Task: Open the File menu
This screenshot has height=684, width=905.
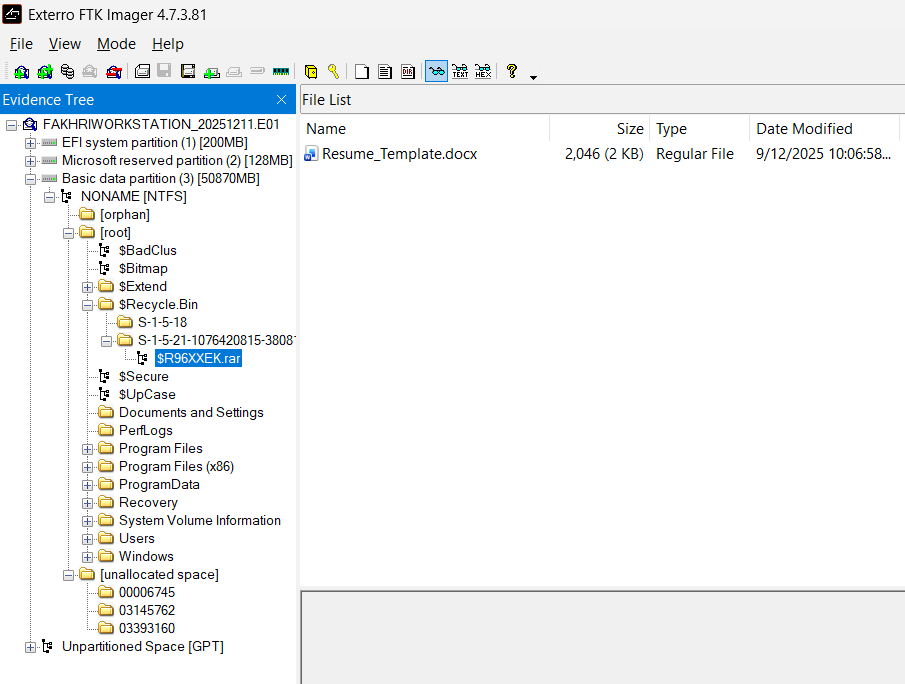Action: point(21,44)
